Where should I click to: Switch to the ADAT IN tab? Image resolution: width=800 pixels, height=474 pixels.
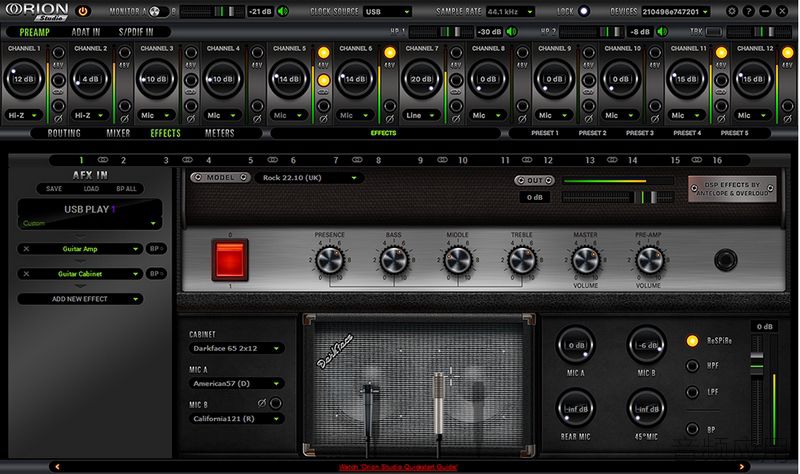pos(86,32)
